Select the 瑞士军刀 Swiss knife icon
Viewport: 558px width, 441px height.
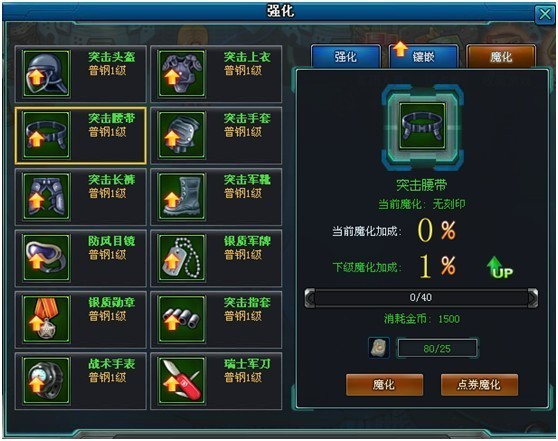pos(182,380)
